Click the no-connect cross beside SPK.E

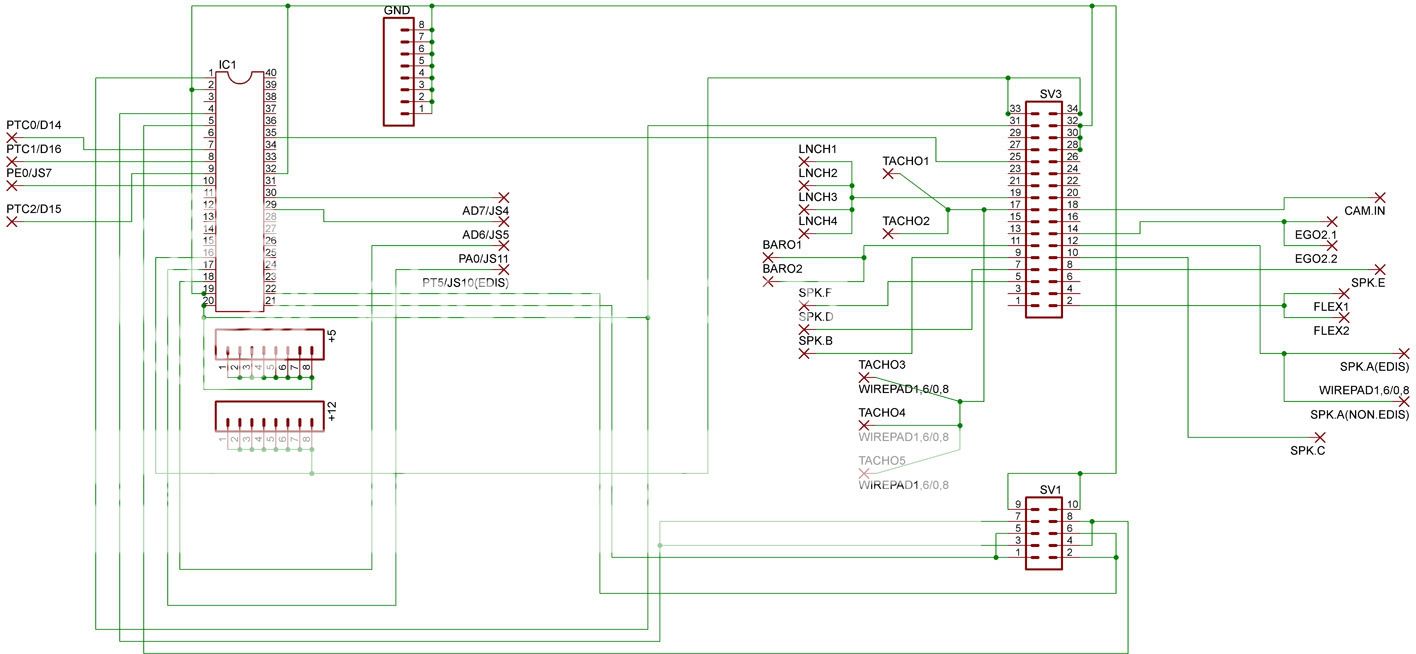[1379, 268]
